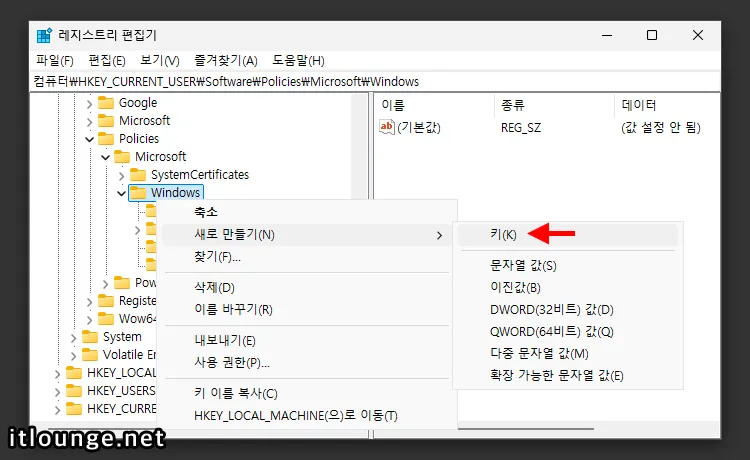The width and height of the screenshot is (750, 460).
Task: Click the Google folder icon
Action: tap(106, 103)
